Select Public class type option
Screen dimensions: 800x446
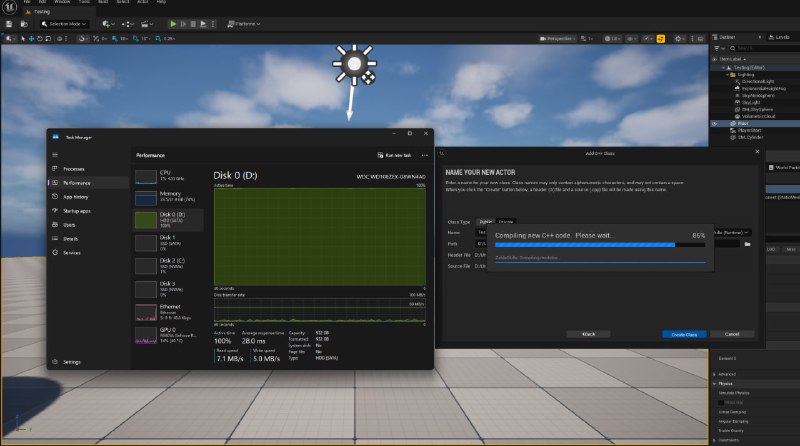pyautogui.click(x=486, y=222)
